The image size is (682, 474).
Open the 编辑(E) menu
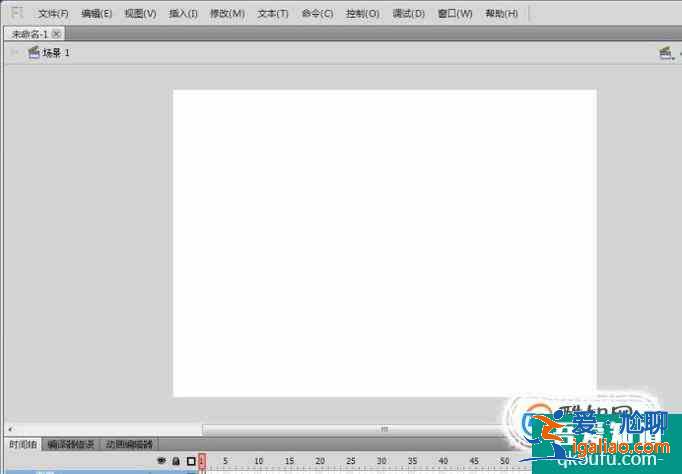tap(97, 14)
